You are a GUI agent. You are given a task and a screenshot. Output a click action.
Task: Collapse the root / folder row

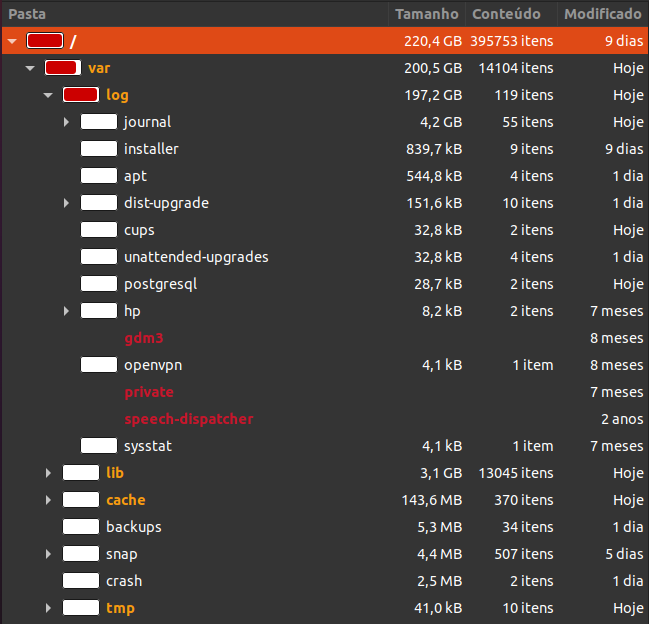(12, 41)
